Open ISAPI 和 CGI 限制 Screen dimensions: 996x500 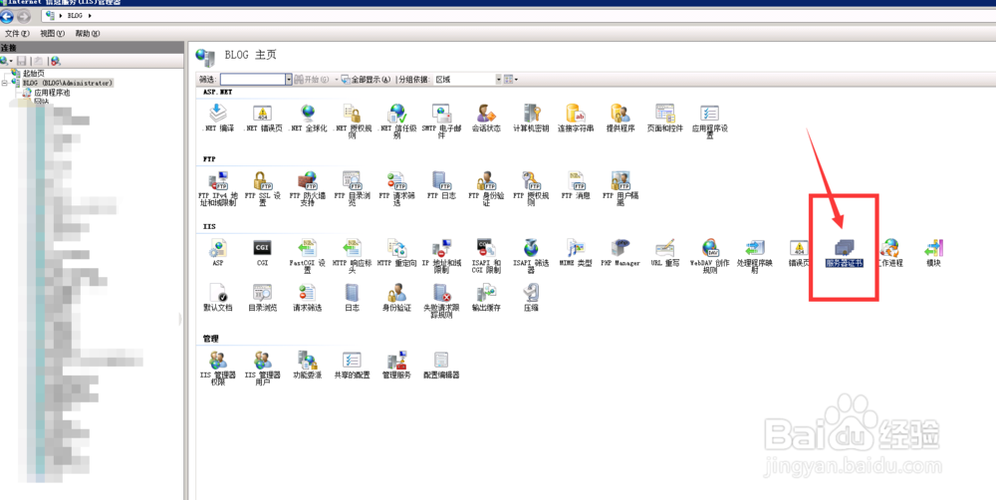[x=487, y=256]
